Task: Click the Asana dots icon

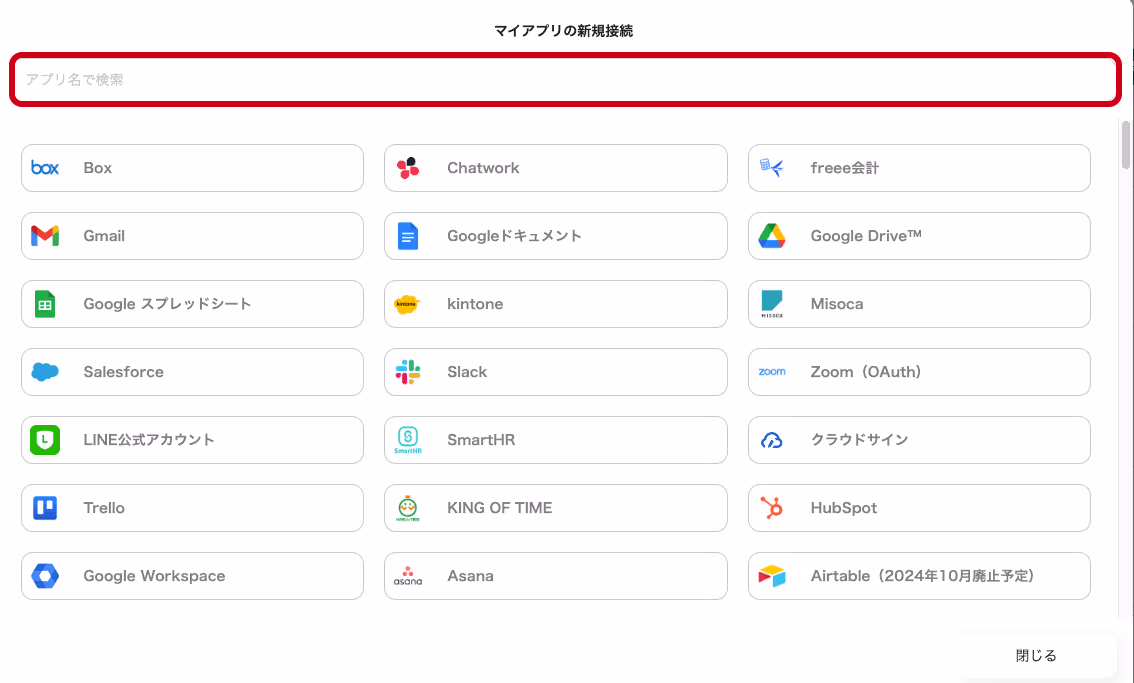Action: 408,576
